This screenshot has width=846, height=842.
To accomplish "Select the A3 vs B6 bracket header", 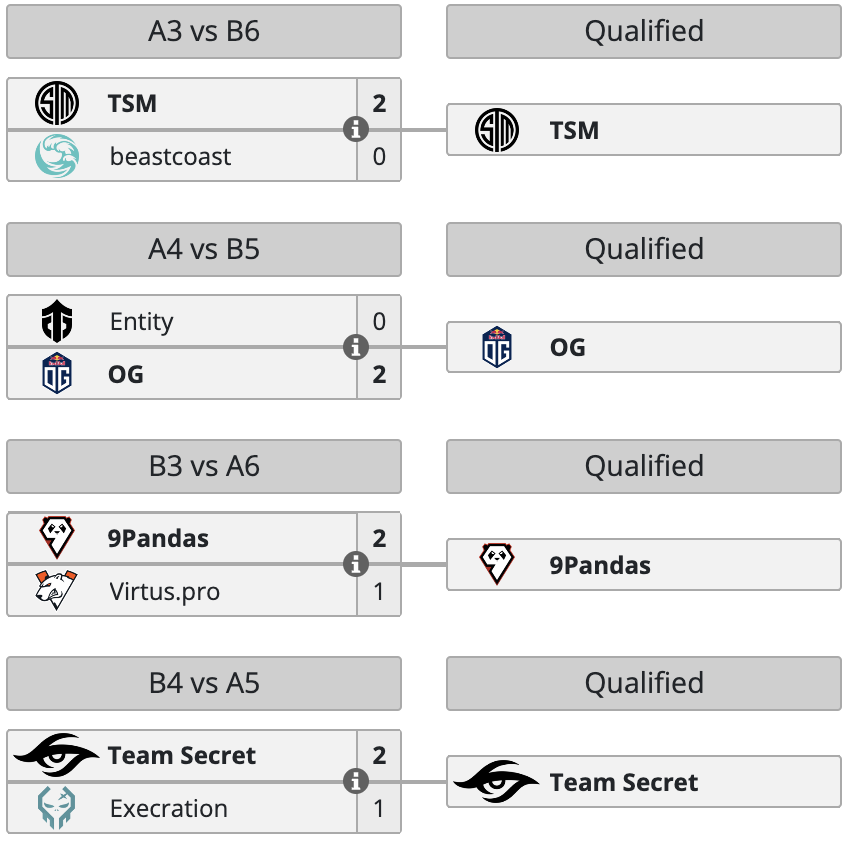I will (x=204, y=31).
